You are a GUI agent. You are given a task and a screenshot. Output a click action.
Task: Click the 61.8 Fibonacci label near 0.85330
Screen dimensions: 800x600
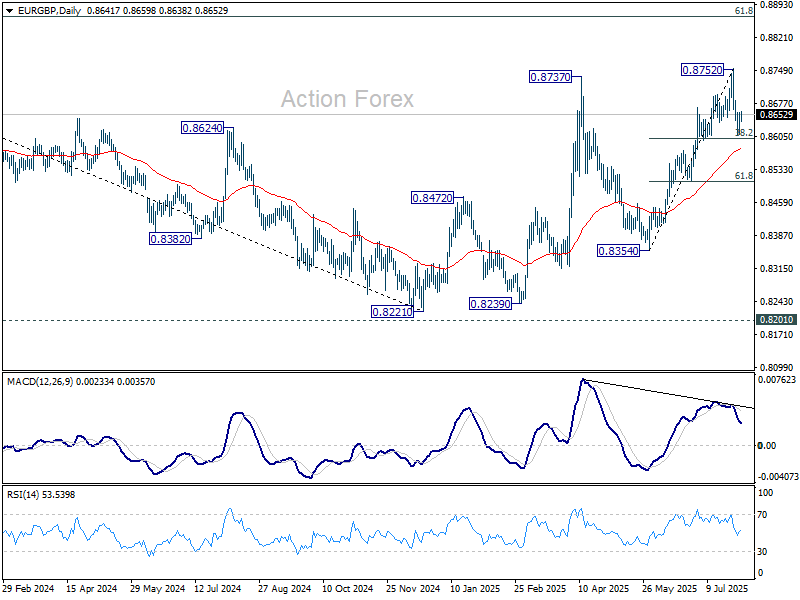pyautogui.click(x=743, y=176)
